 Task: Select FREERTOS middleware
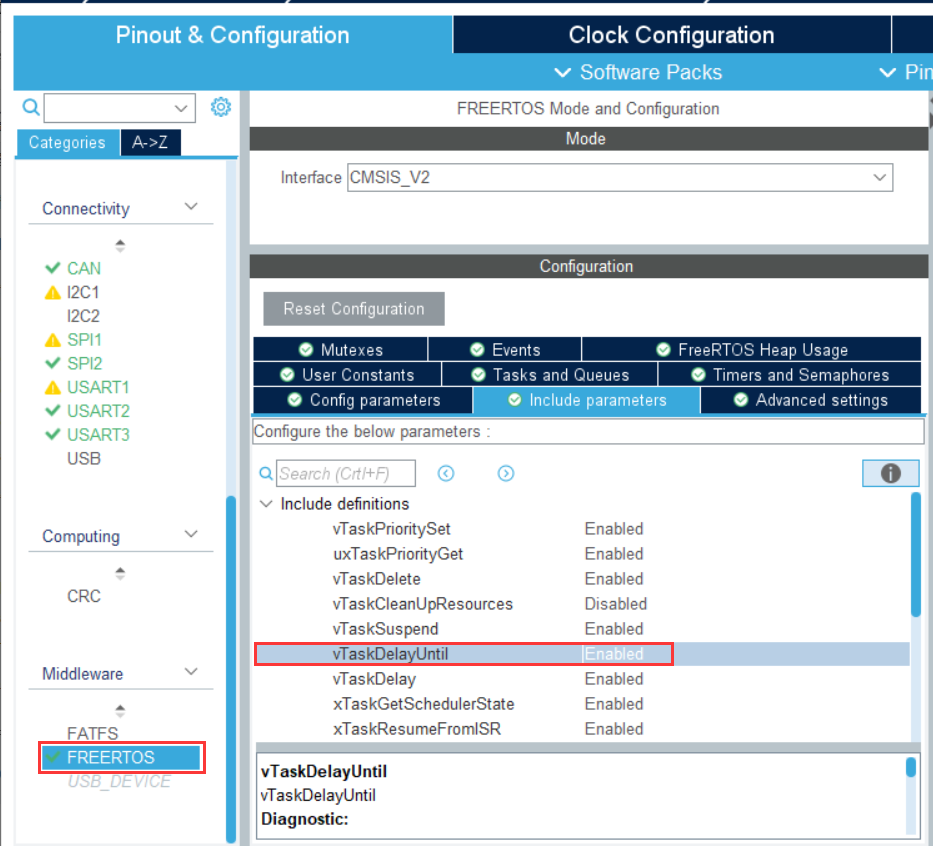pyautogui.click(x=121, y=757)
